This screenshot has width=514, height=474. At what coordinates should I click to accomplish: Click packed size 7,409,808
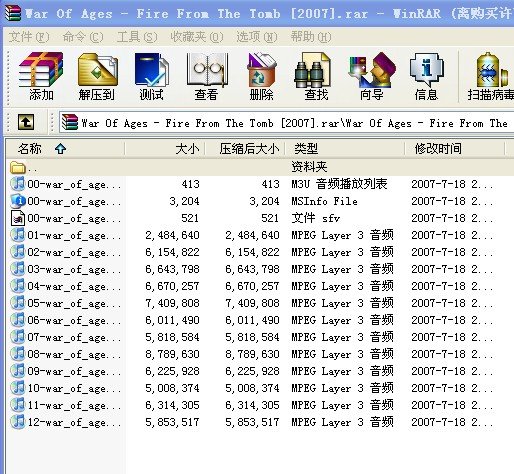[252, 303]
